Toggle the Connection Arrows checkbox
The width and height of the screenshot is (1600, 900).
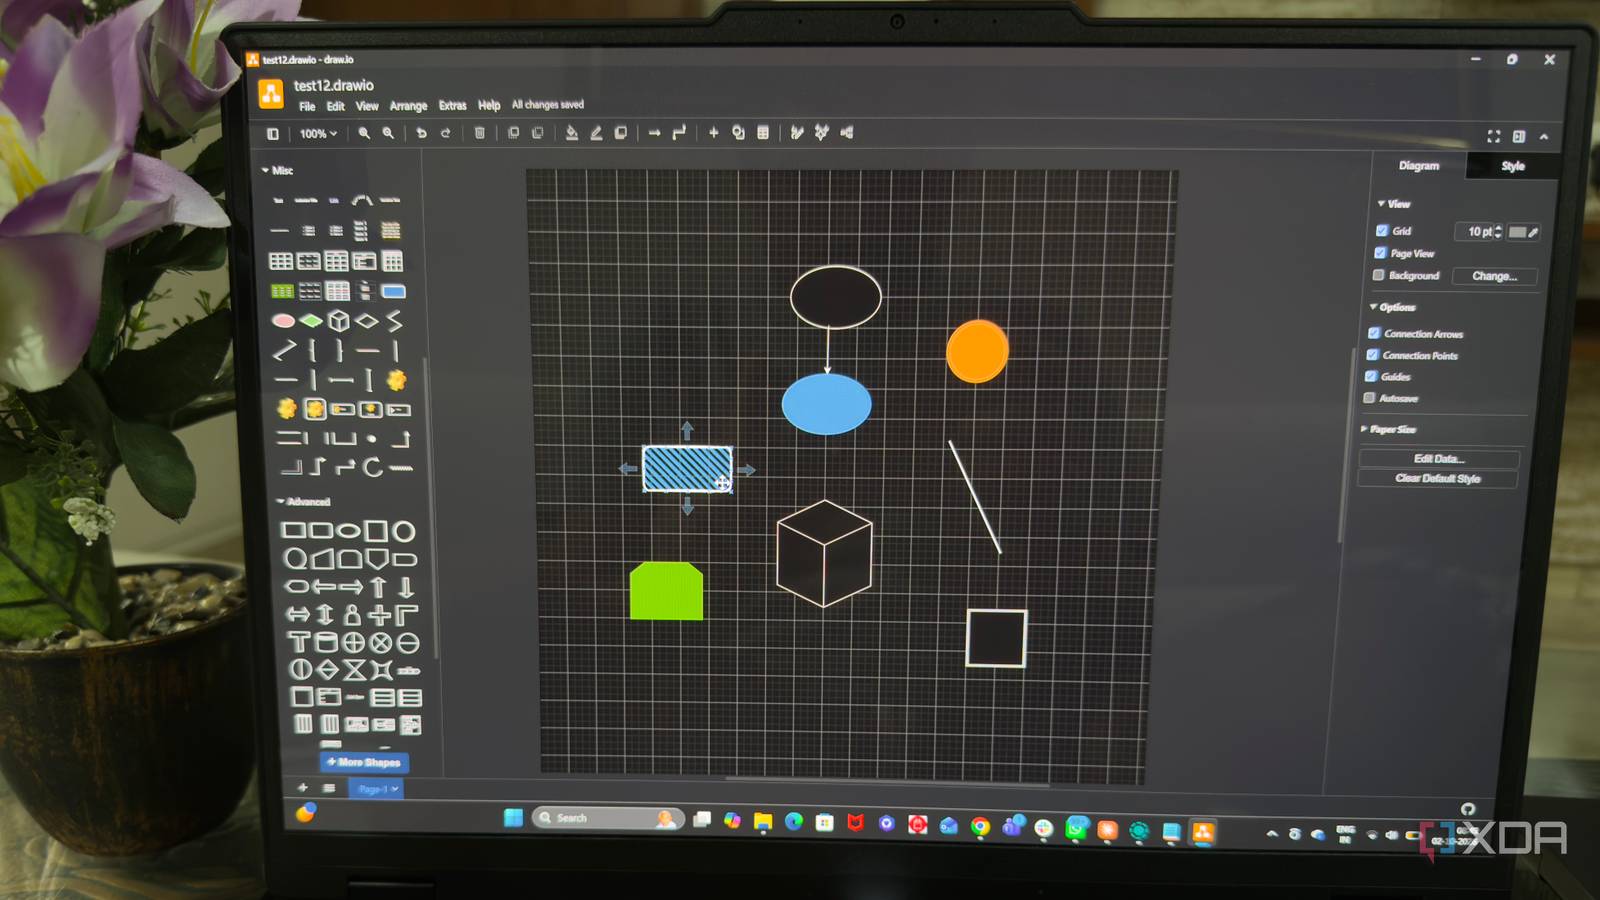point(1374,333)
